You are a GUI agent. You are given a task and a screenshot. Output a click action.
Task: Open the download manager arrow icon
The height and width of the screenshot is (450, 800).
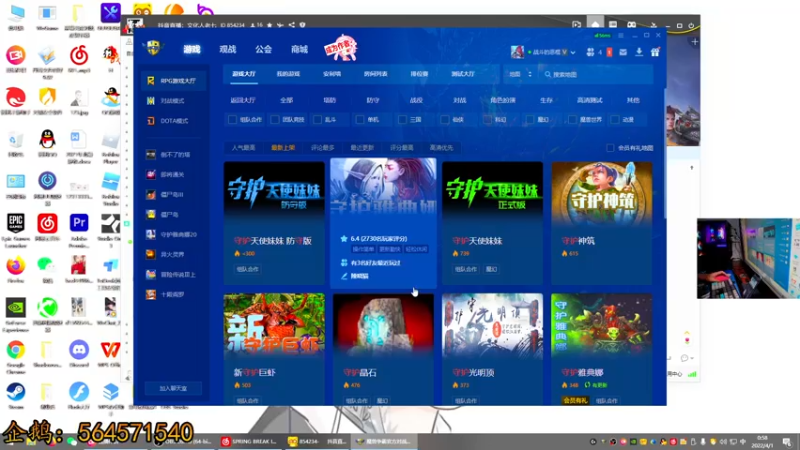(639, 52)
